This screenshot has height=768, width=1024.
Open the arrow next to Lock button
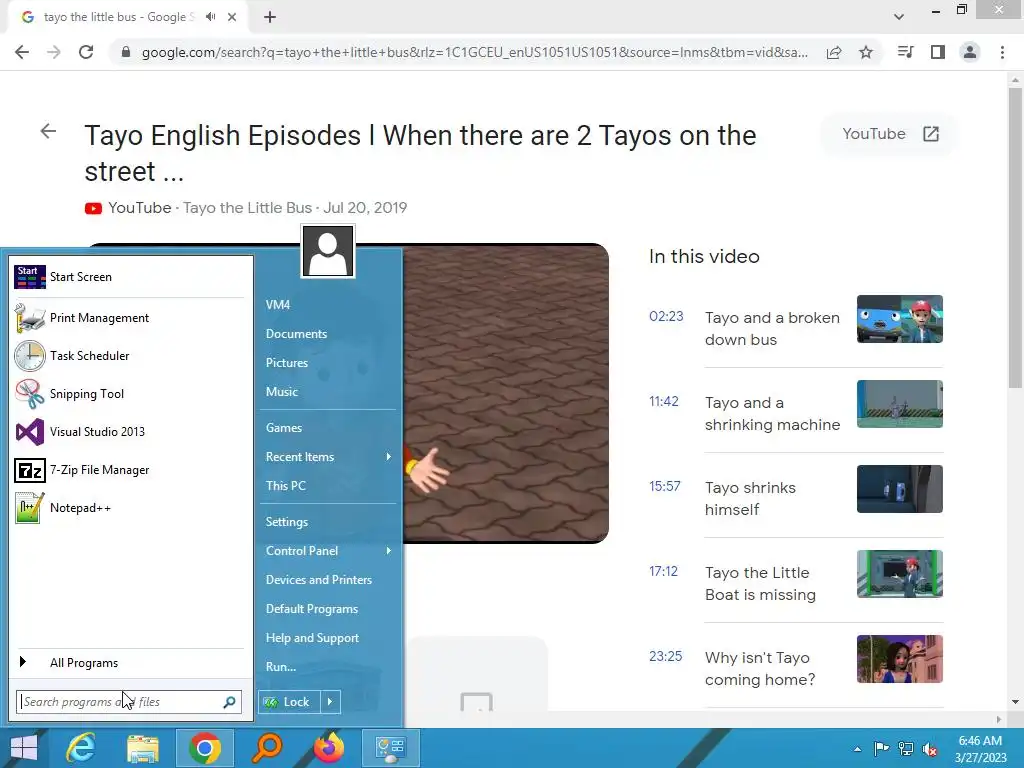pyautogui.click(x=330, y=702)
